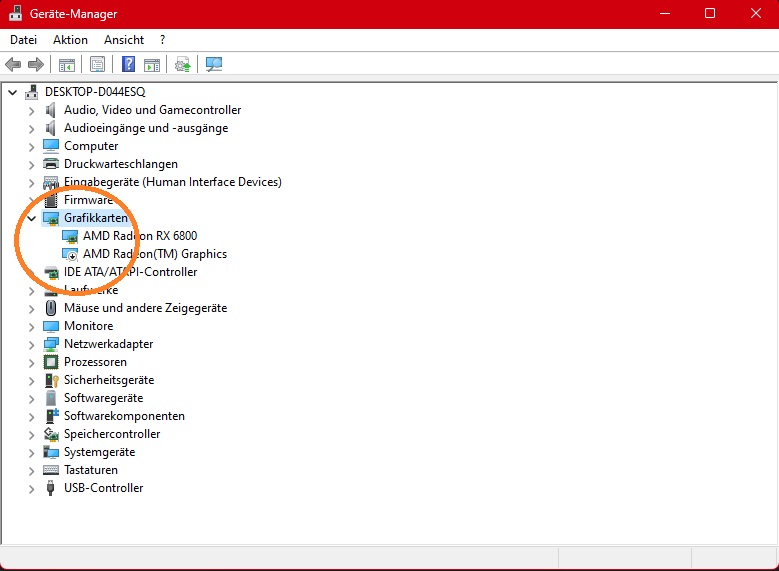
Task: Toggle the console tree toolbar icon
Action: tap(67, 65)
